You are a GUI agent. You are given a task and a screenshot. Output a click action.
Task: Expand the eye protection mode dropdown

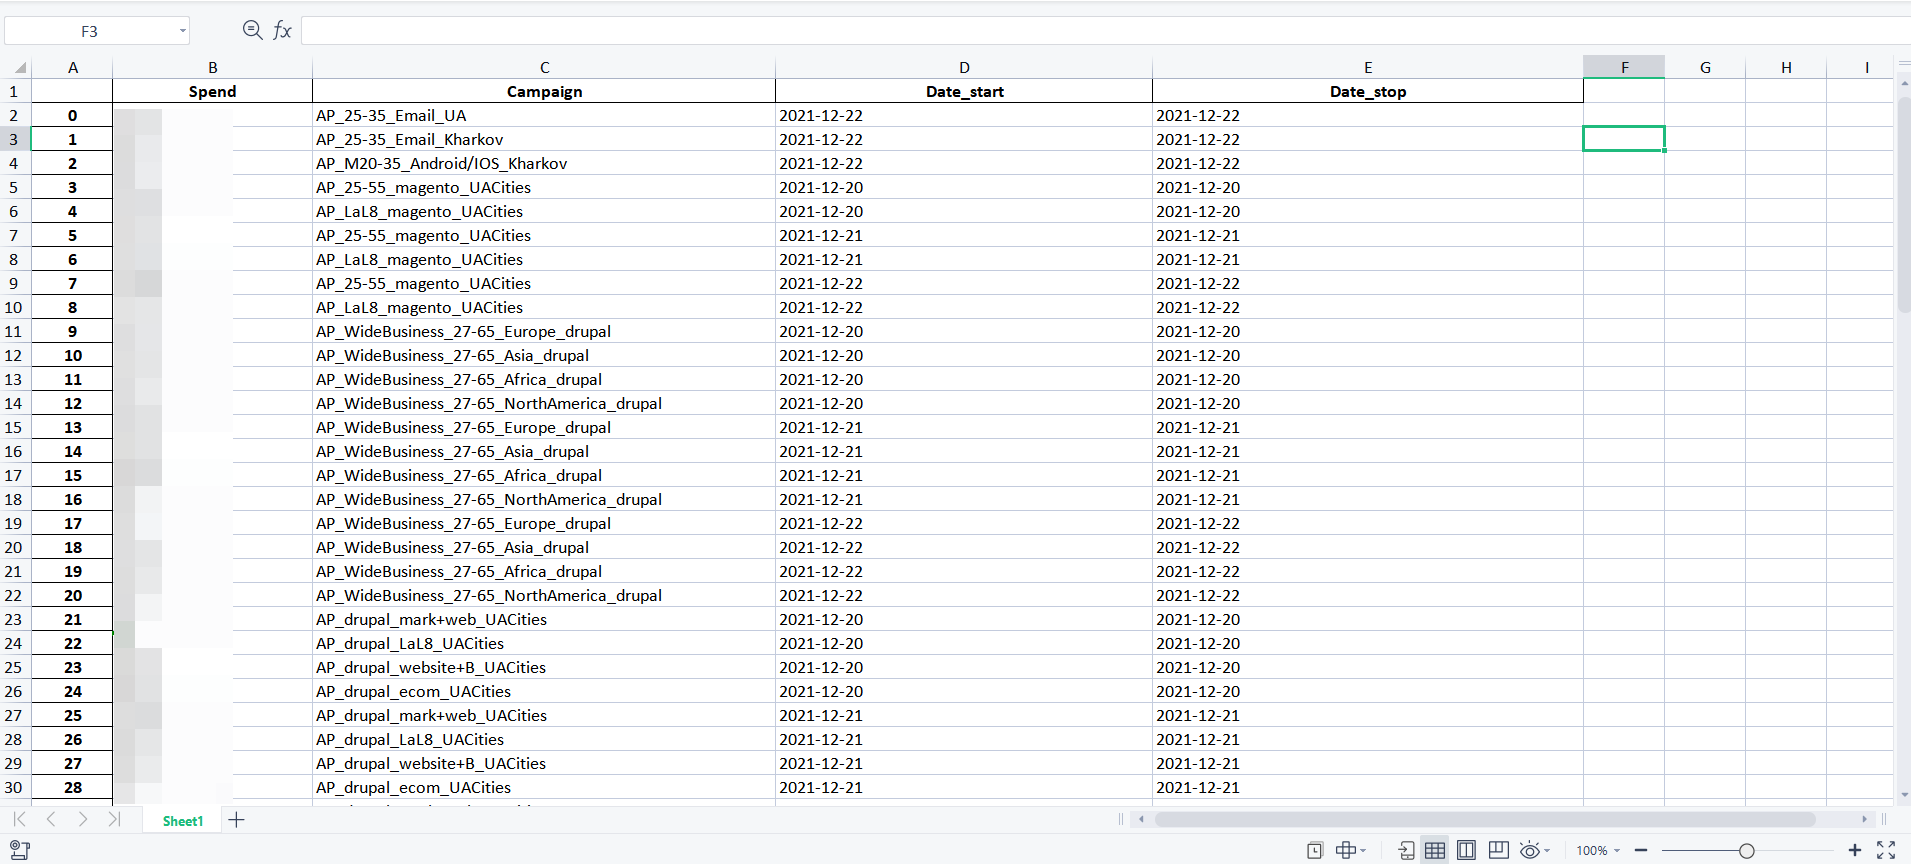[x=1547, y=851]
